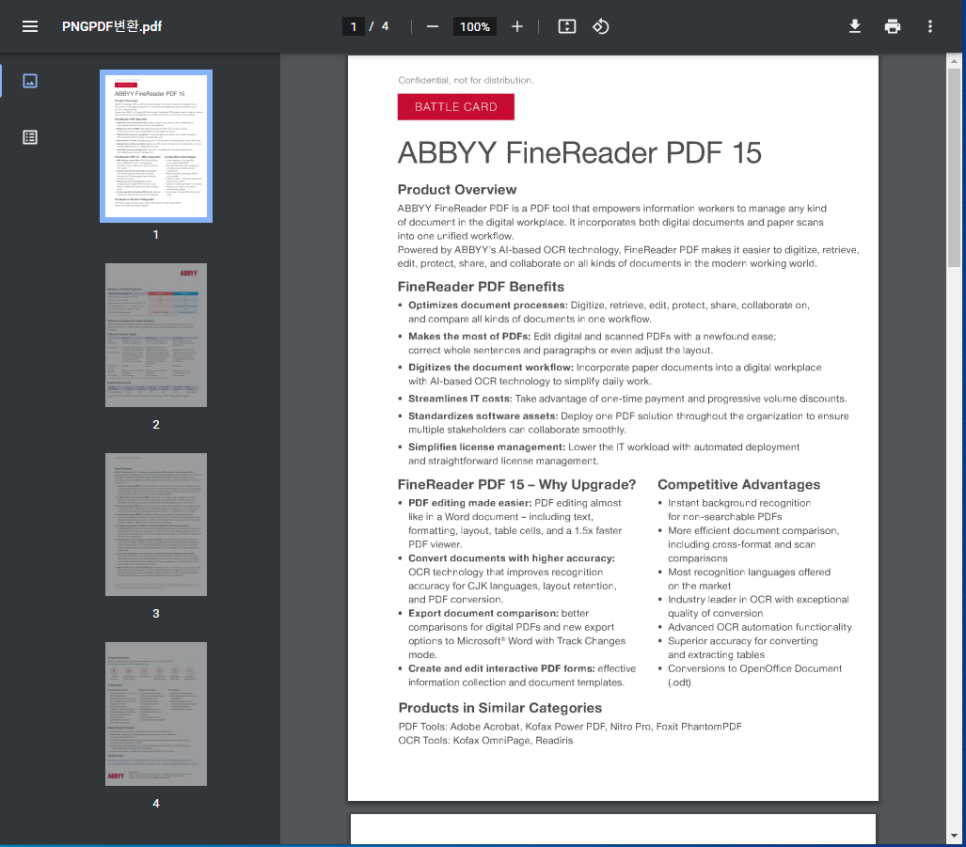
Task: Open the more actions three-dot menu
Action: click(930, 26)
